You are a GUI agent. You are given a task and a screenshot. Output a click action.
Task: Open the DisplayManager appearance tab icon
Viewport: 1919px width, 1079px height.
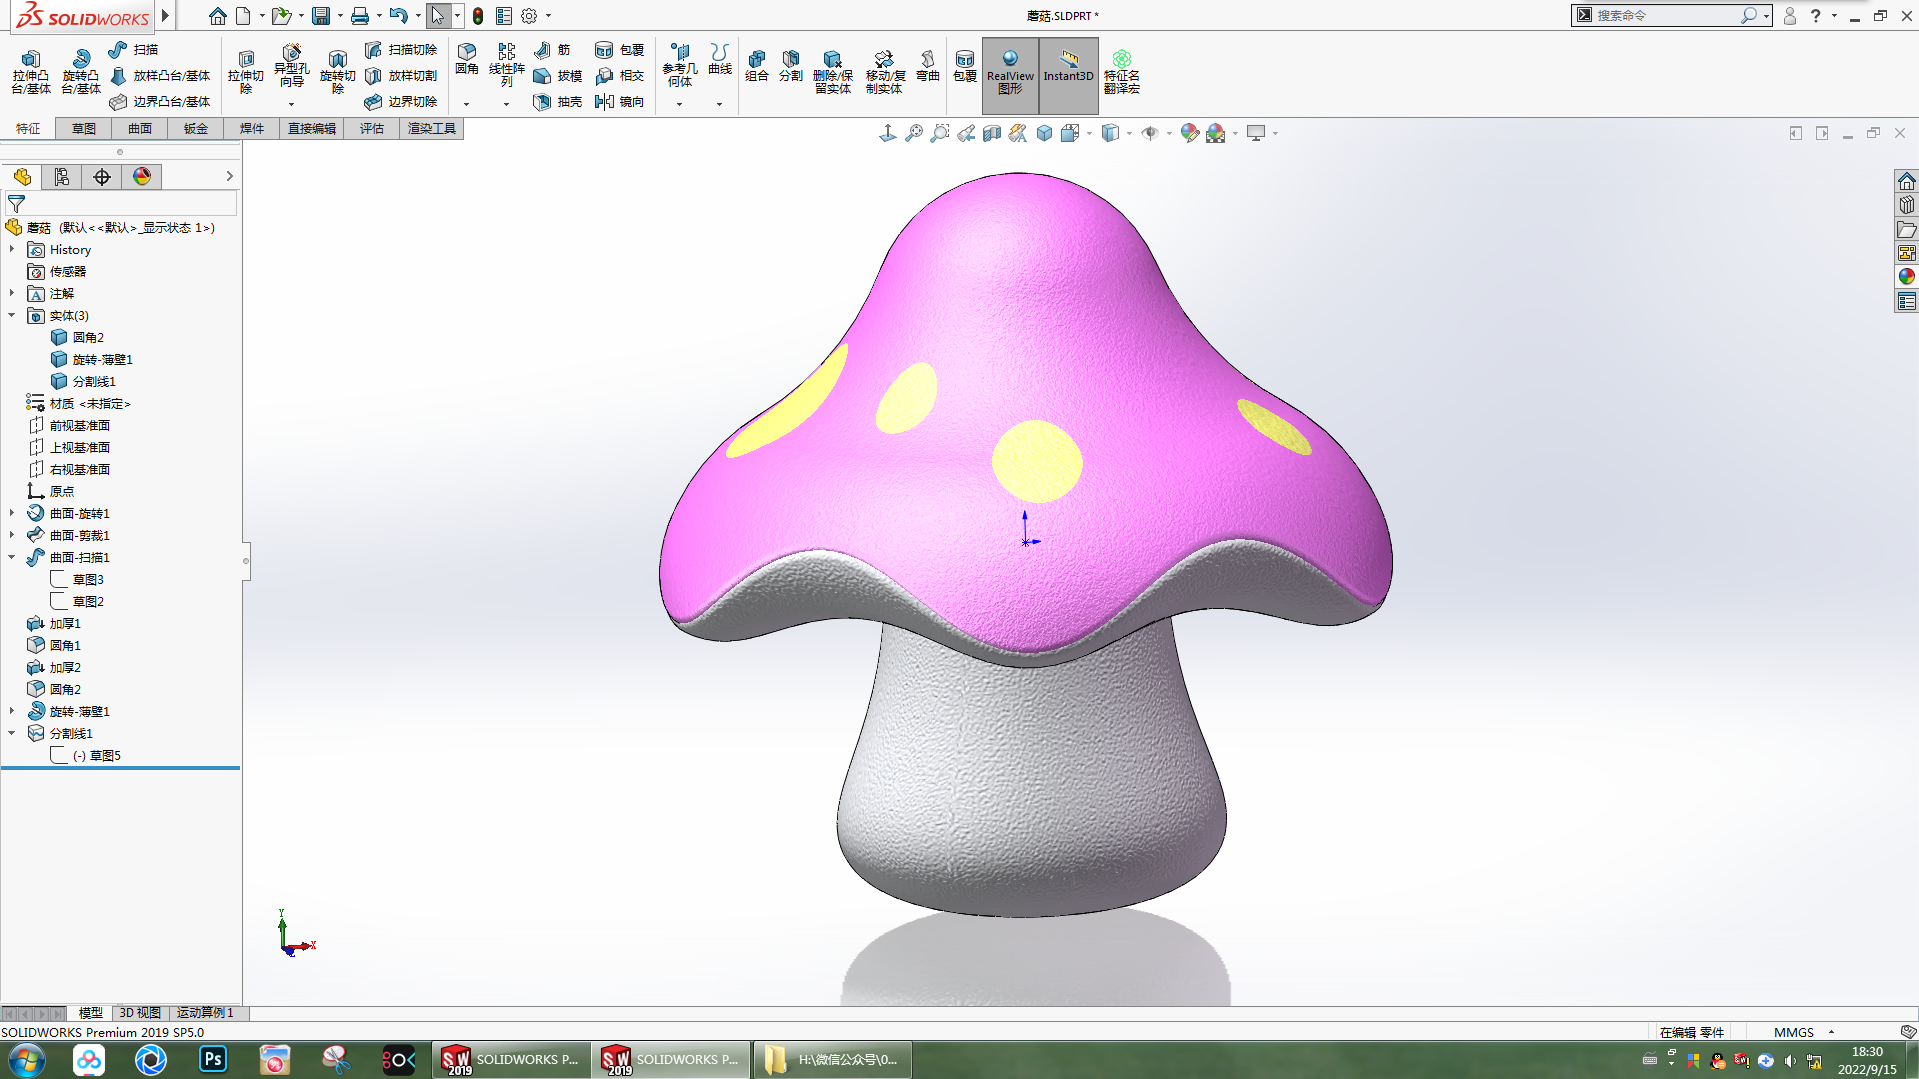tap(142, 177)
